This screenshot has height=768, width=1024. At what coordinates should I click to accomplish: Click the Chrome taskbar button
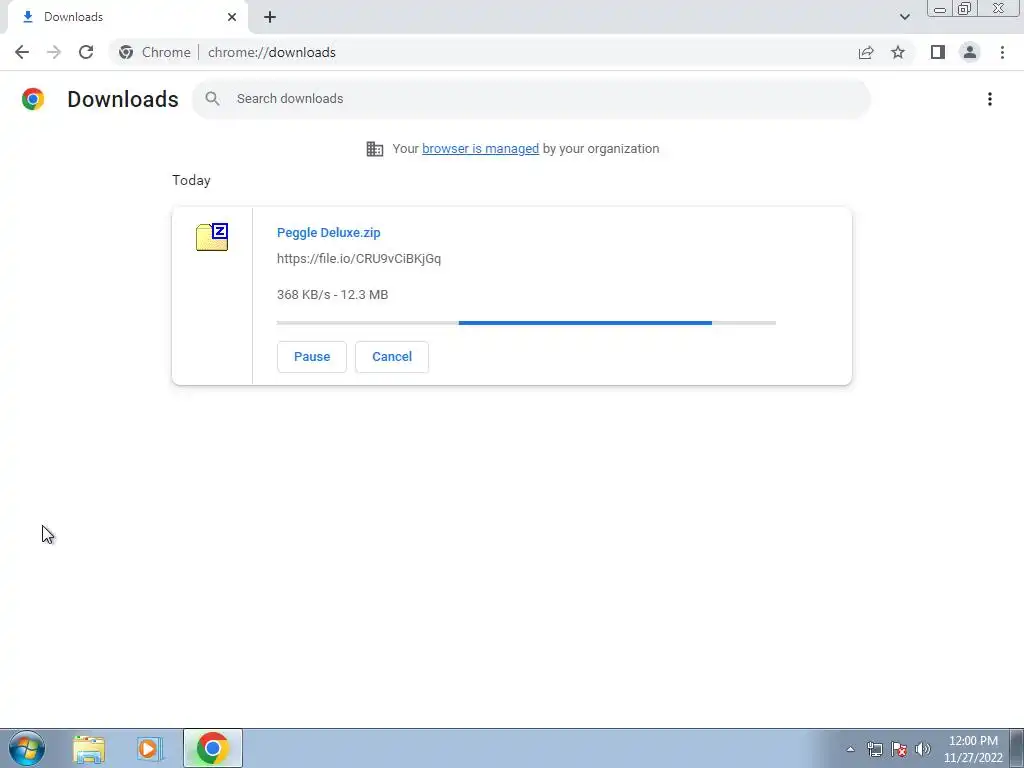tap(212, 748)
